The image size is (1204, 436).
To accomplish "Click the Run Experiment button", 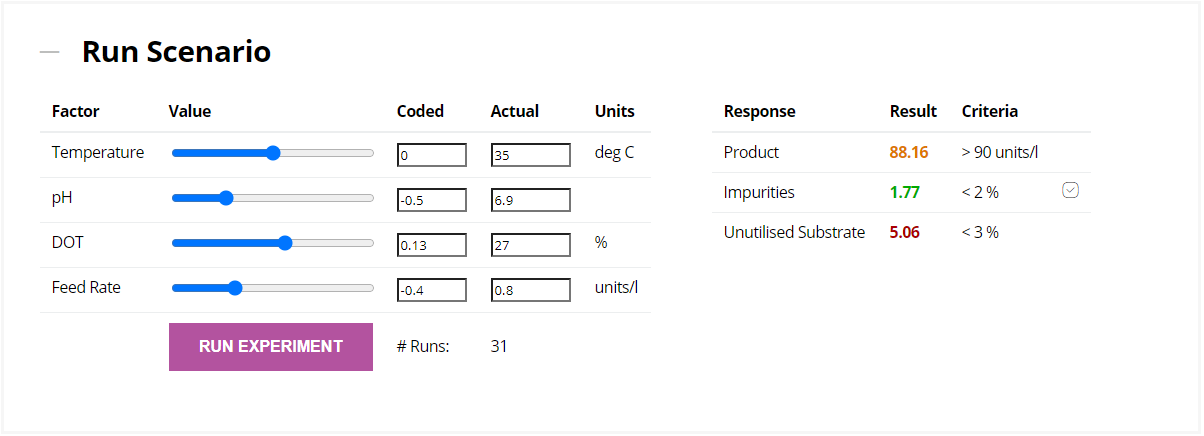I will 271,347.
